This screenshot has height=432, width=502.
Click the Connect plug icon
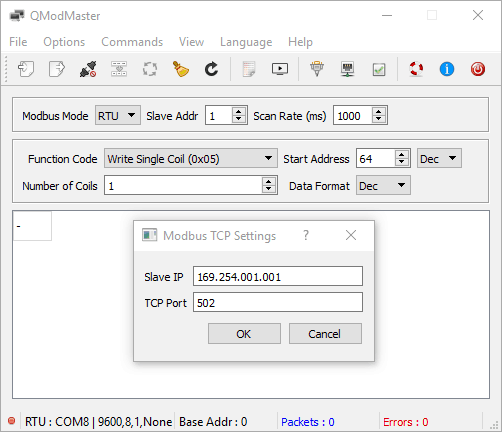(88, 69)
